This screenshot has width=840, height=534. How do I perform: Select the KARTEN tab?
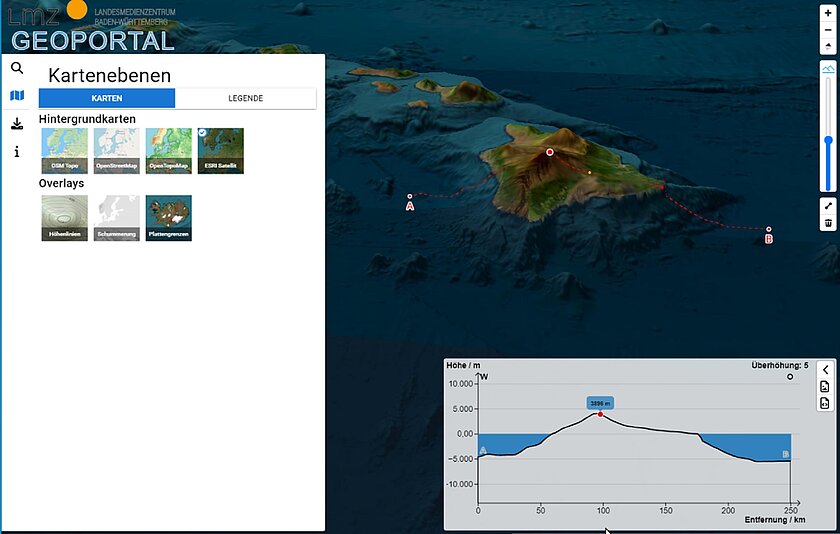[107, 98]
